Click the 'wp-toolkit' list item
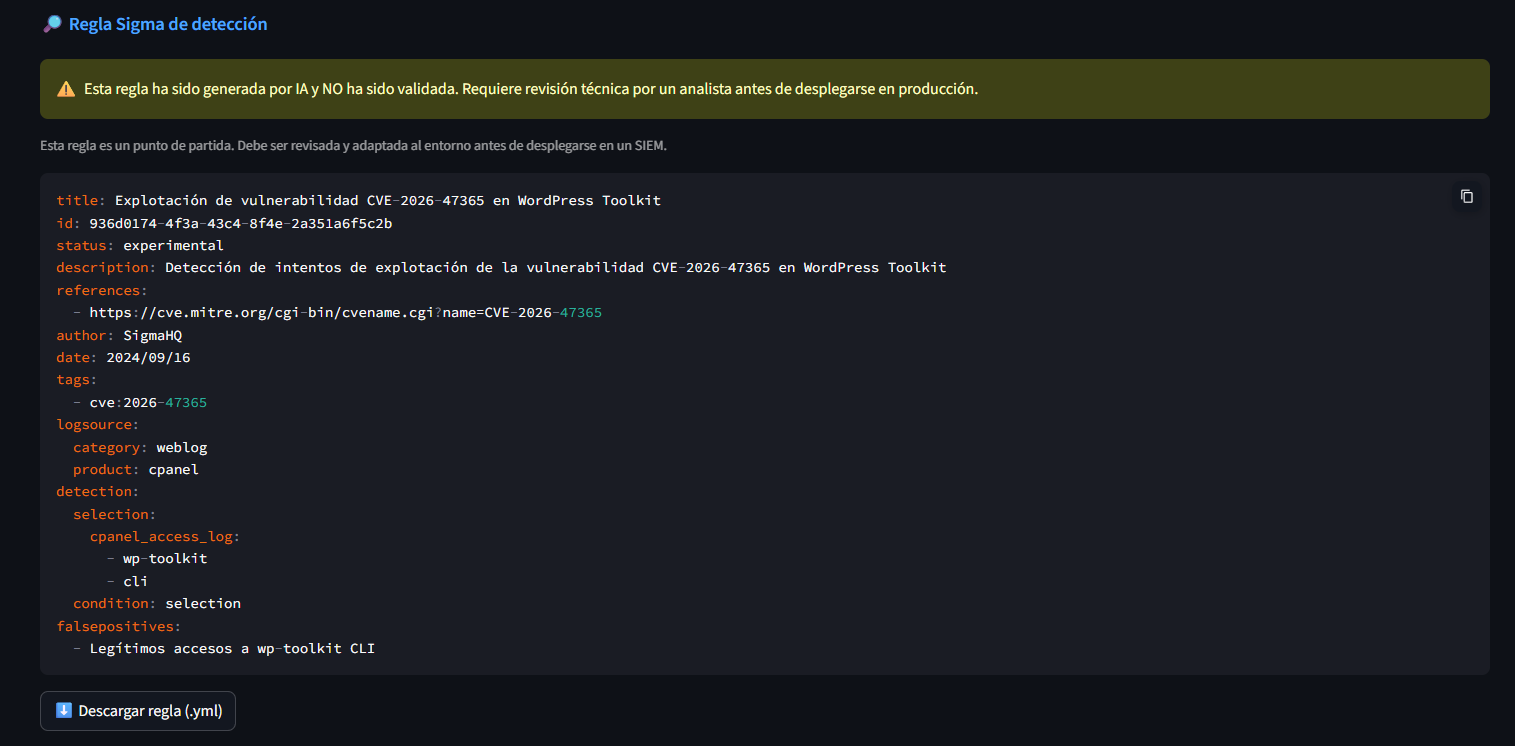Viewport: 1515px width, 747px height. (165, 558)
